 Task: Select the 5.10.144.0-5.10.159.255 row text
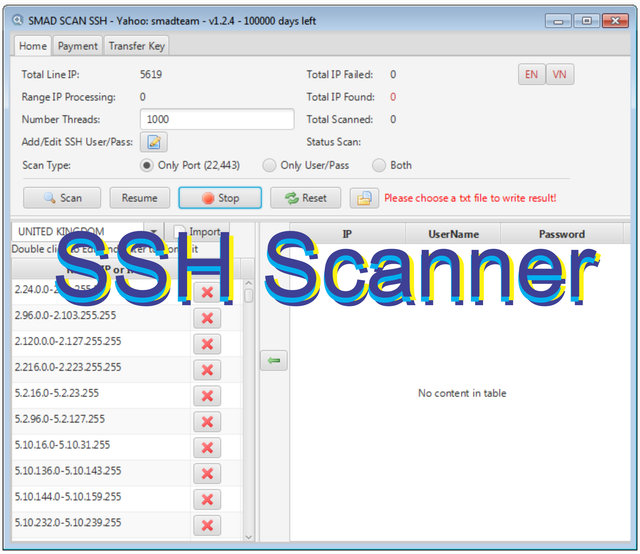(68, 497)
